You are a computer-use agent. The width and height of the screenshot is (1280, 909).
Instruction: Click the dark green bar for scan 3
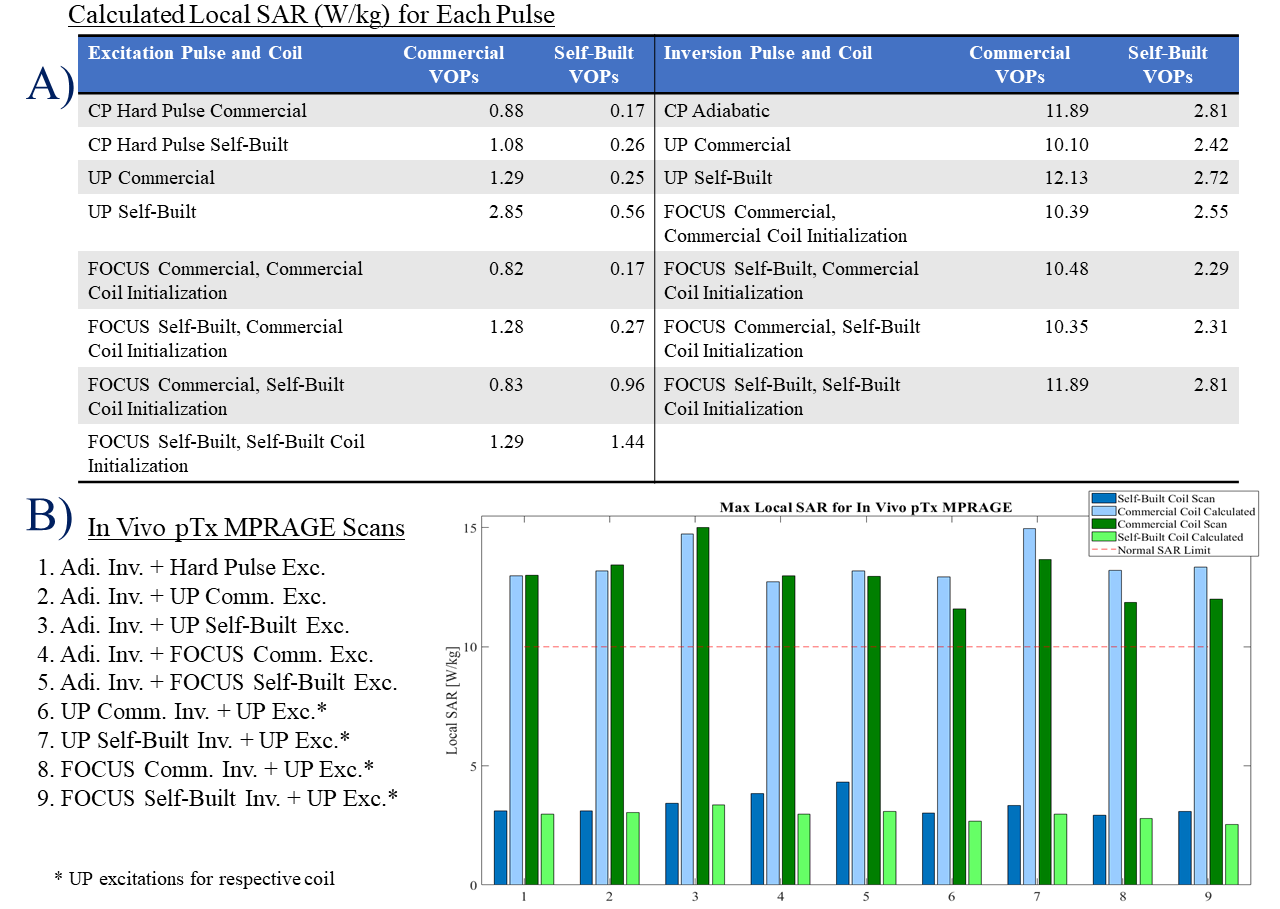[702, 706]
